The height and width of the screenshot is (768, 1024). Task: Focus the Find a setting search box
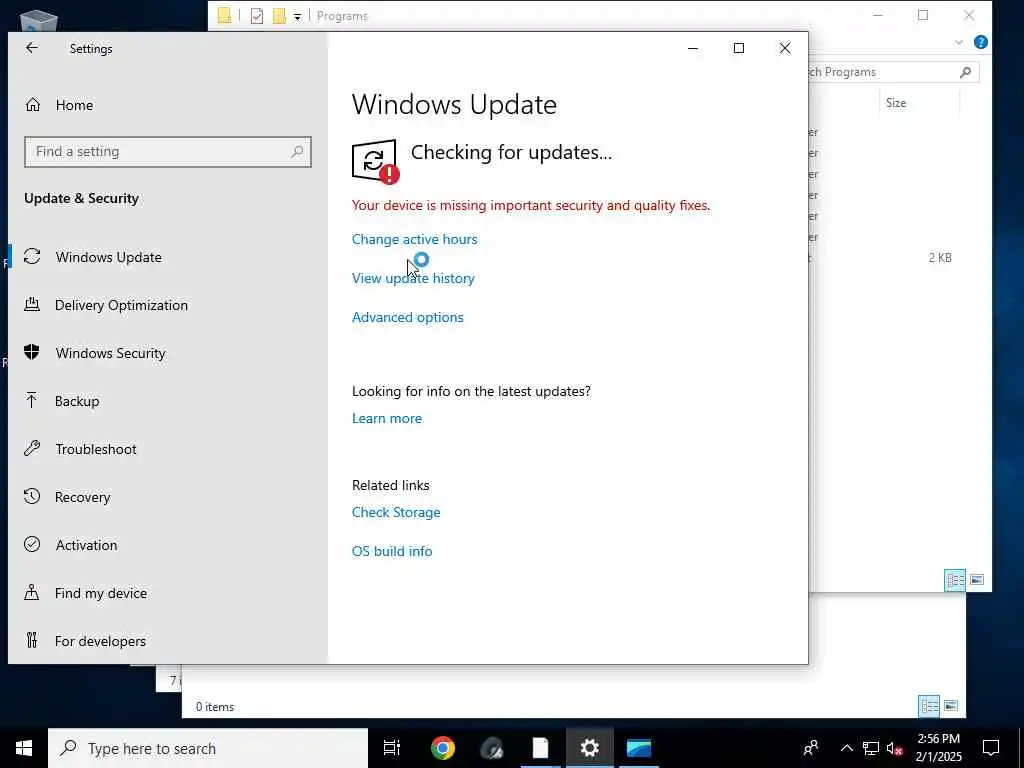pos(168,152)
